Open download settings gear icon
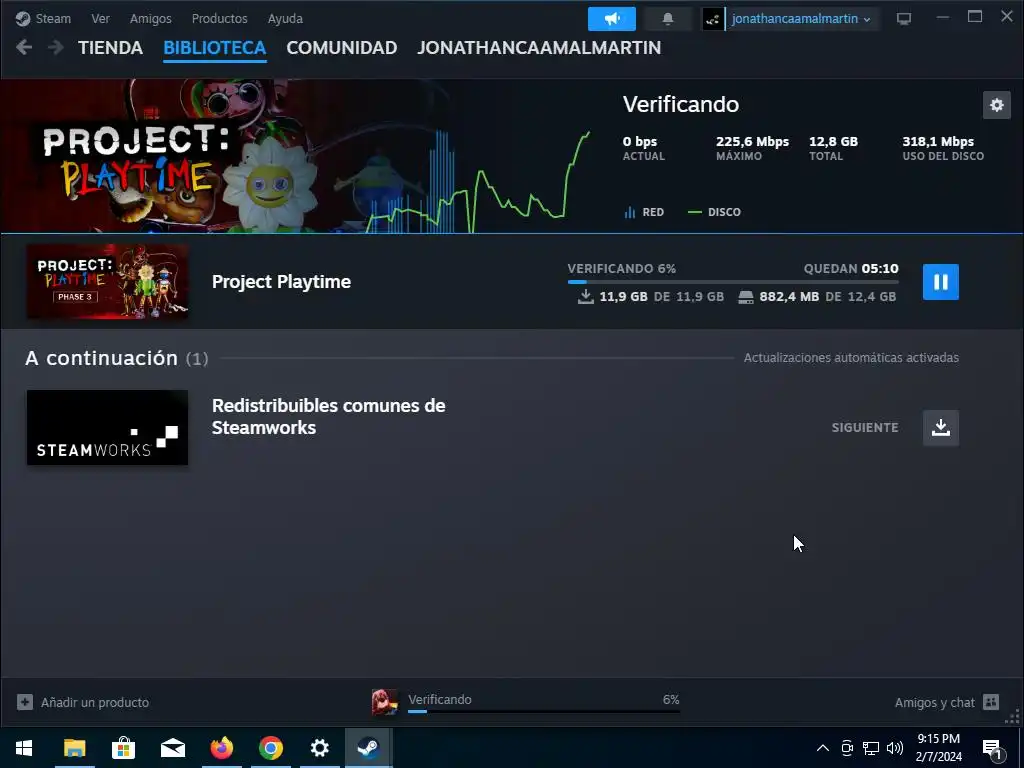Screen dimensions: 1024x768 coord(997,105)
